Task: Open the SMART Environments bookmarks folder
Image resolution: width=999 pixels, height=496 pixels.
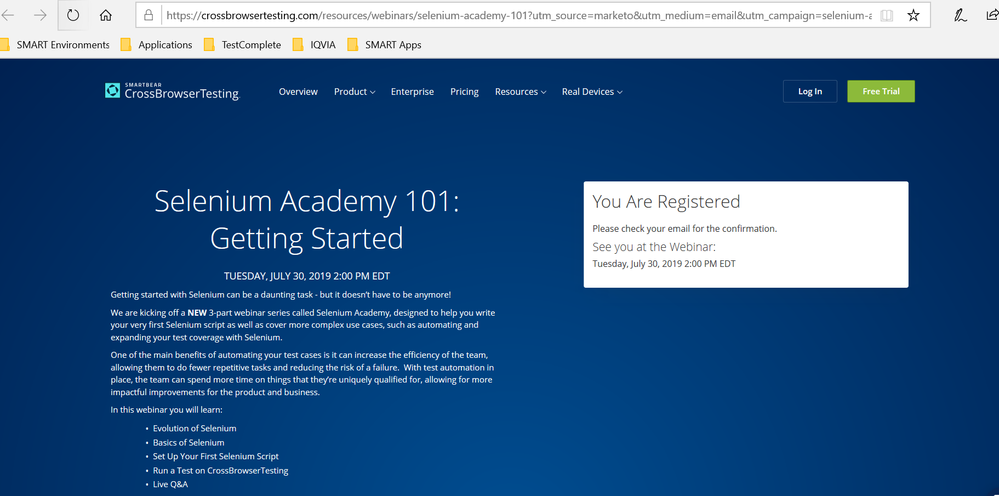Action: pyautogui.click(x=55, y=45)
